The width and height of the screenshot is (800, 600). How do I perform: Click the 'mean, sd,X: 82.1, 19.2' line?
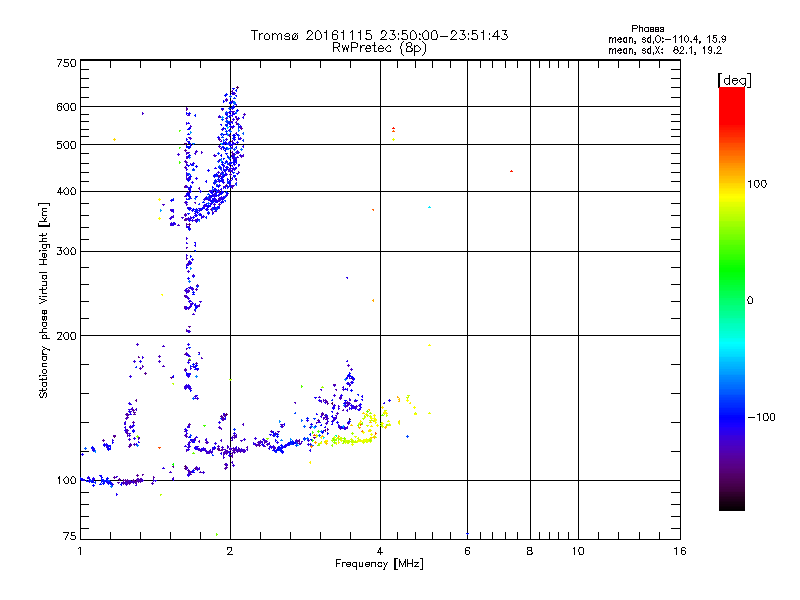[x=665, y=50]
